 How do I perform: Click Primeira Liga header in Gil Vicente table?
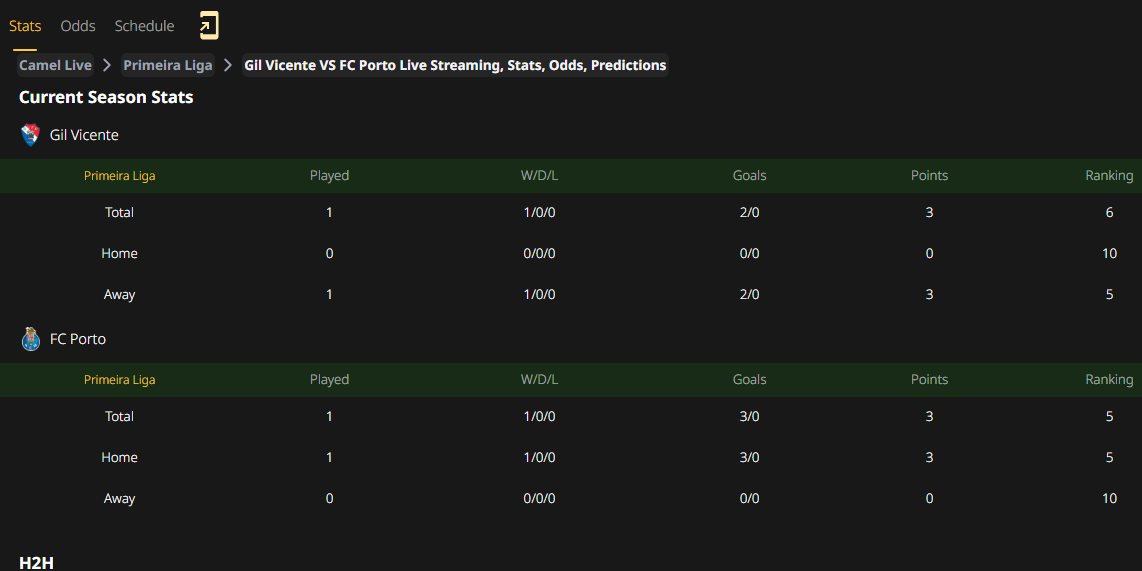click(119, 176)
